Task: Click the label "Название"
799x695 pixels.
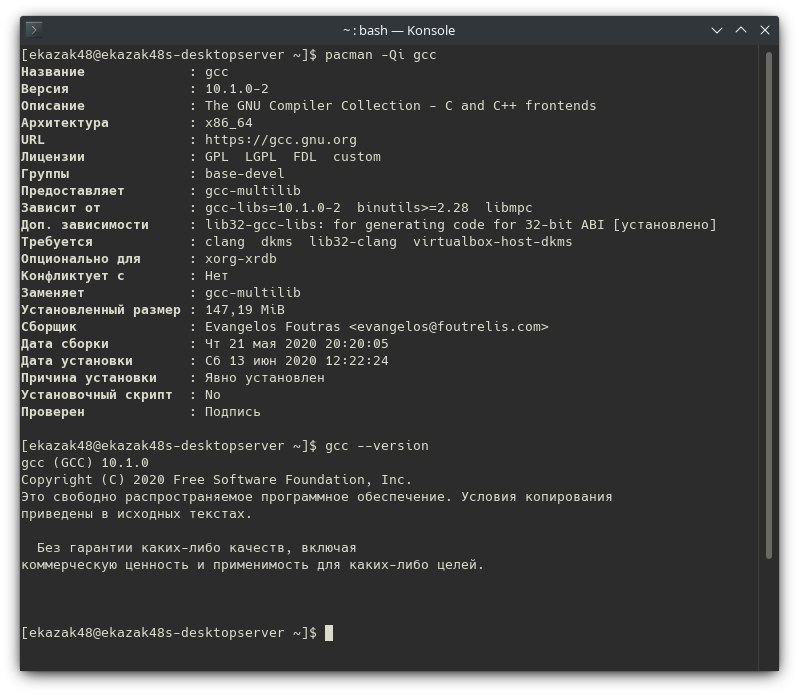Action: click(52, 72)
